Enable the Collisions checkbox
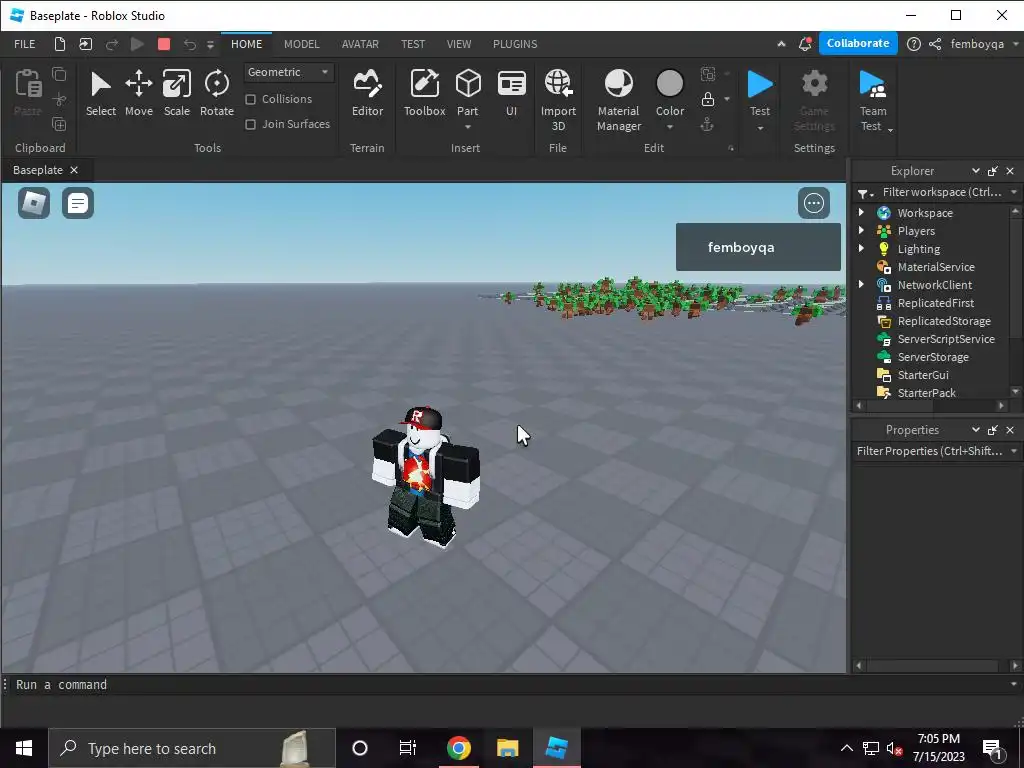 pos(250,99)
